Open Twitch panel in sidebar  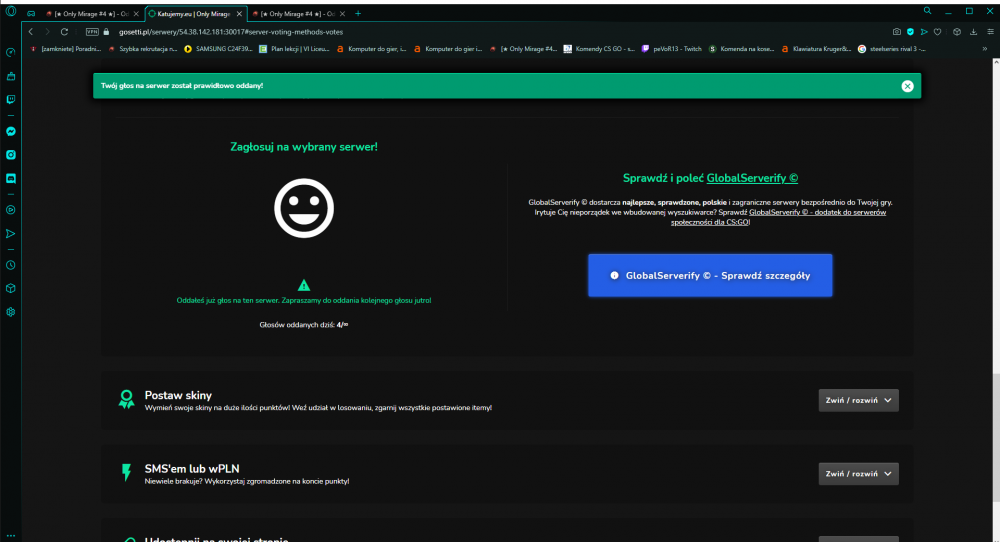[x=11, y=99]
